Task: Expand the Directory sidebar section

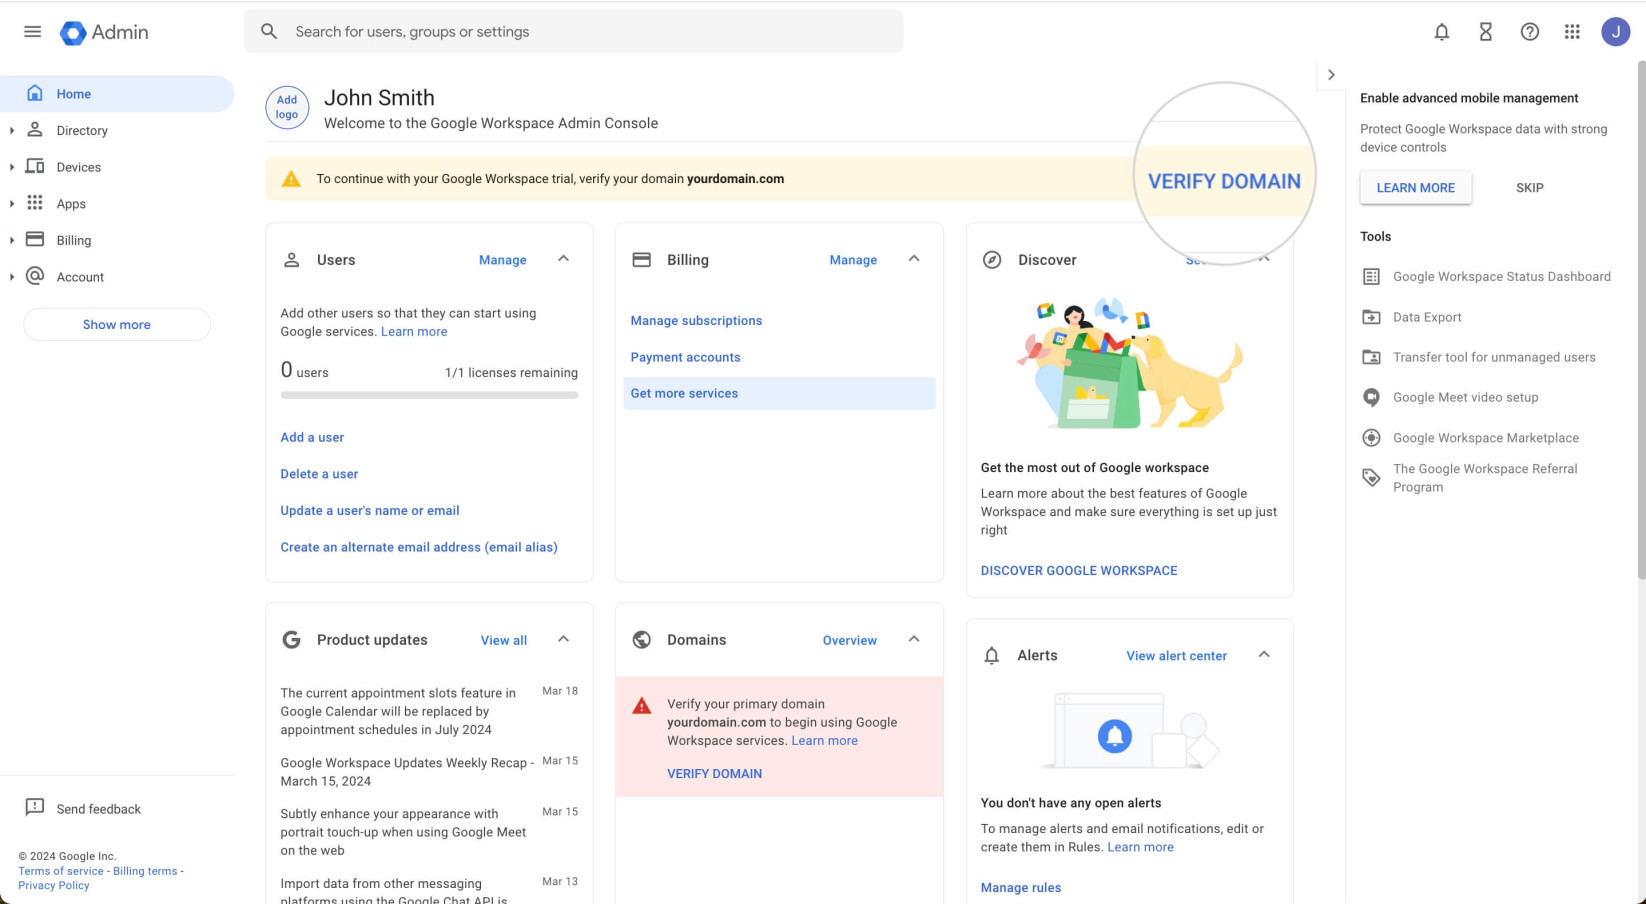Action: [x=11, y=130]
